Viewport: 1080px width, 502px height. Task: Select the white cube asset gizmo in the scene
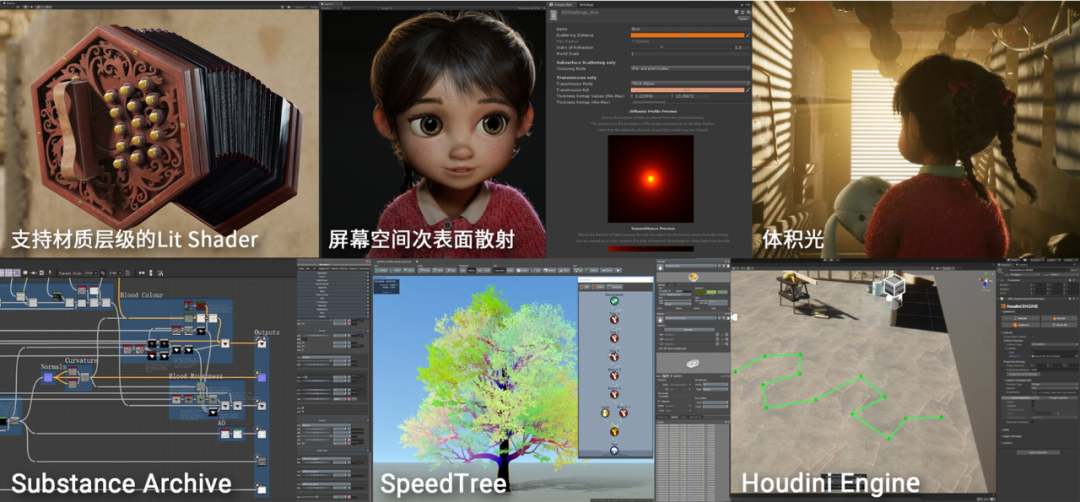point(895,286)
